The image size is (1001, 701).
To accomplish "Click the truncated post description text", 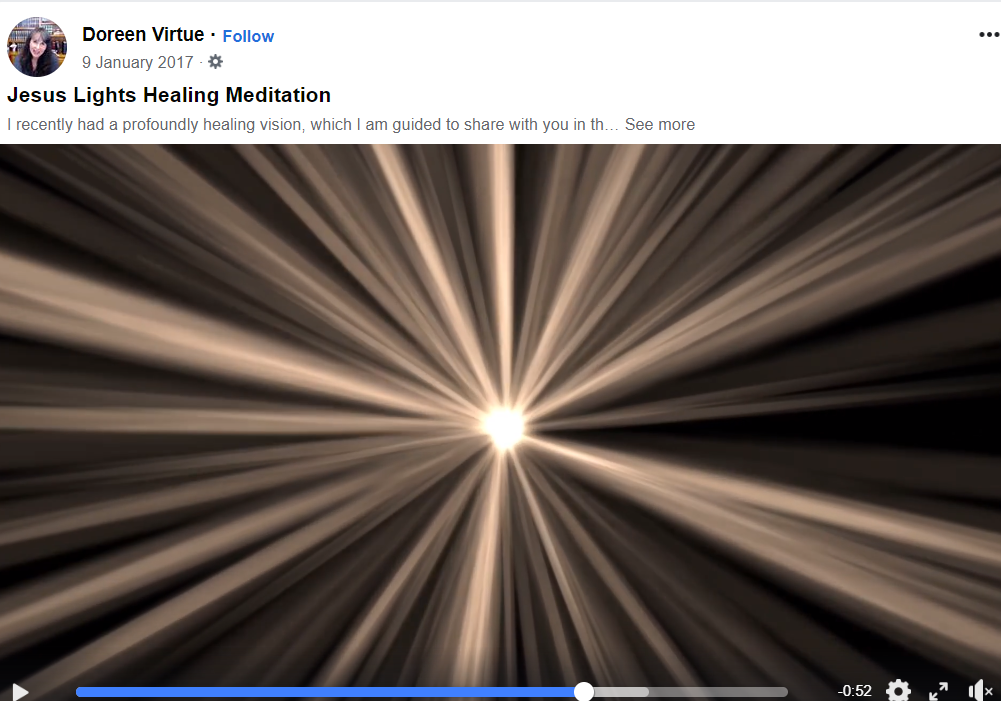I will (x=313, y=124).
